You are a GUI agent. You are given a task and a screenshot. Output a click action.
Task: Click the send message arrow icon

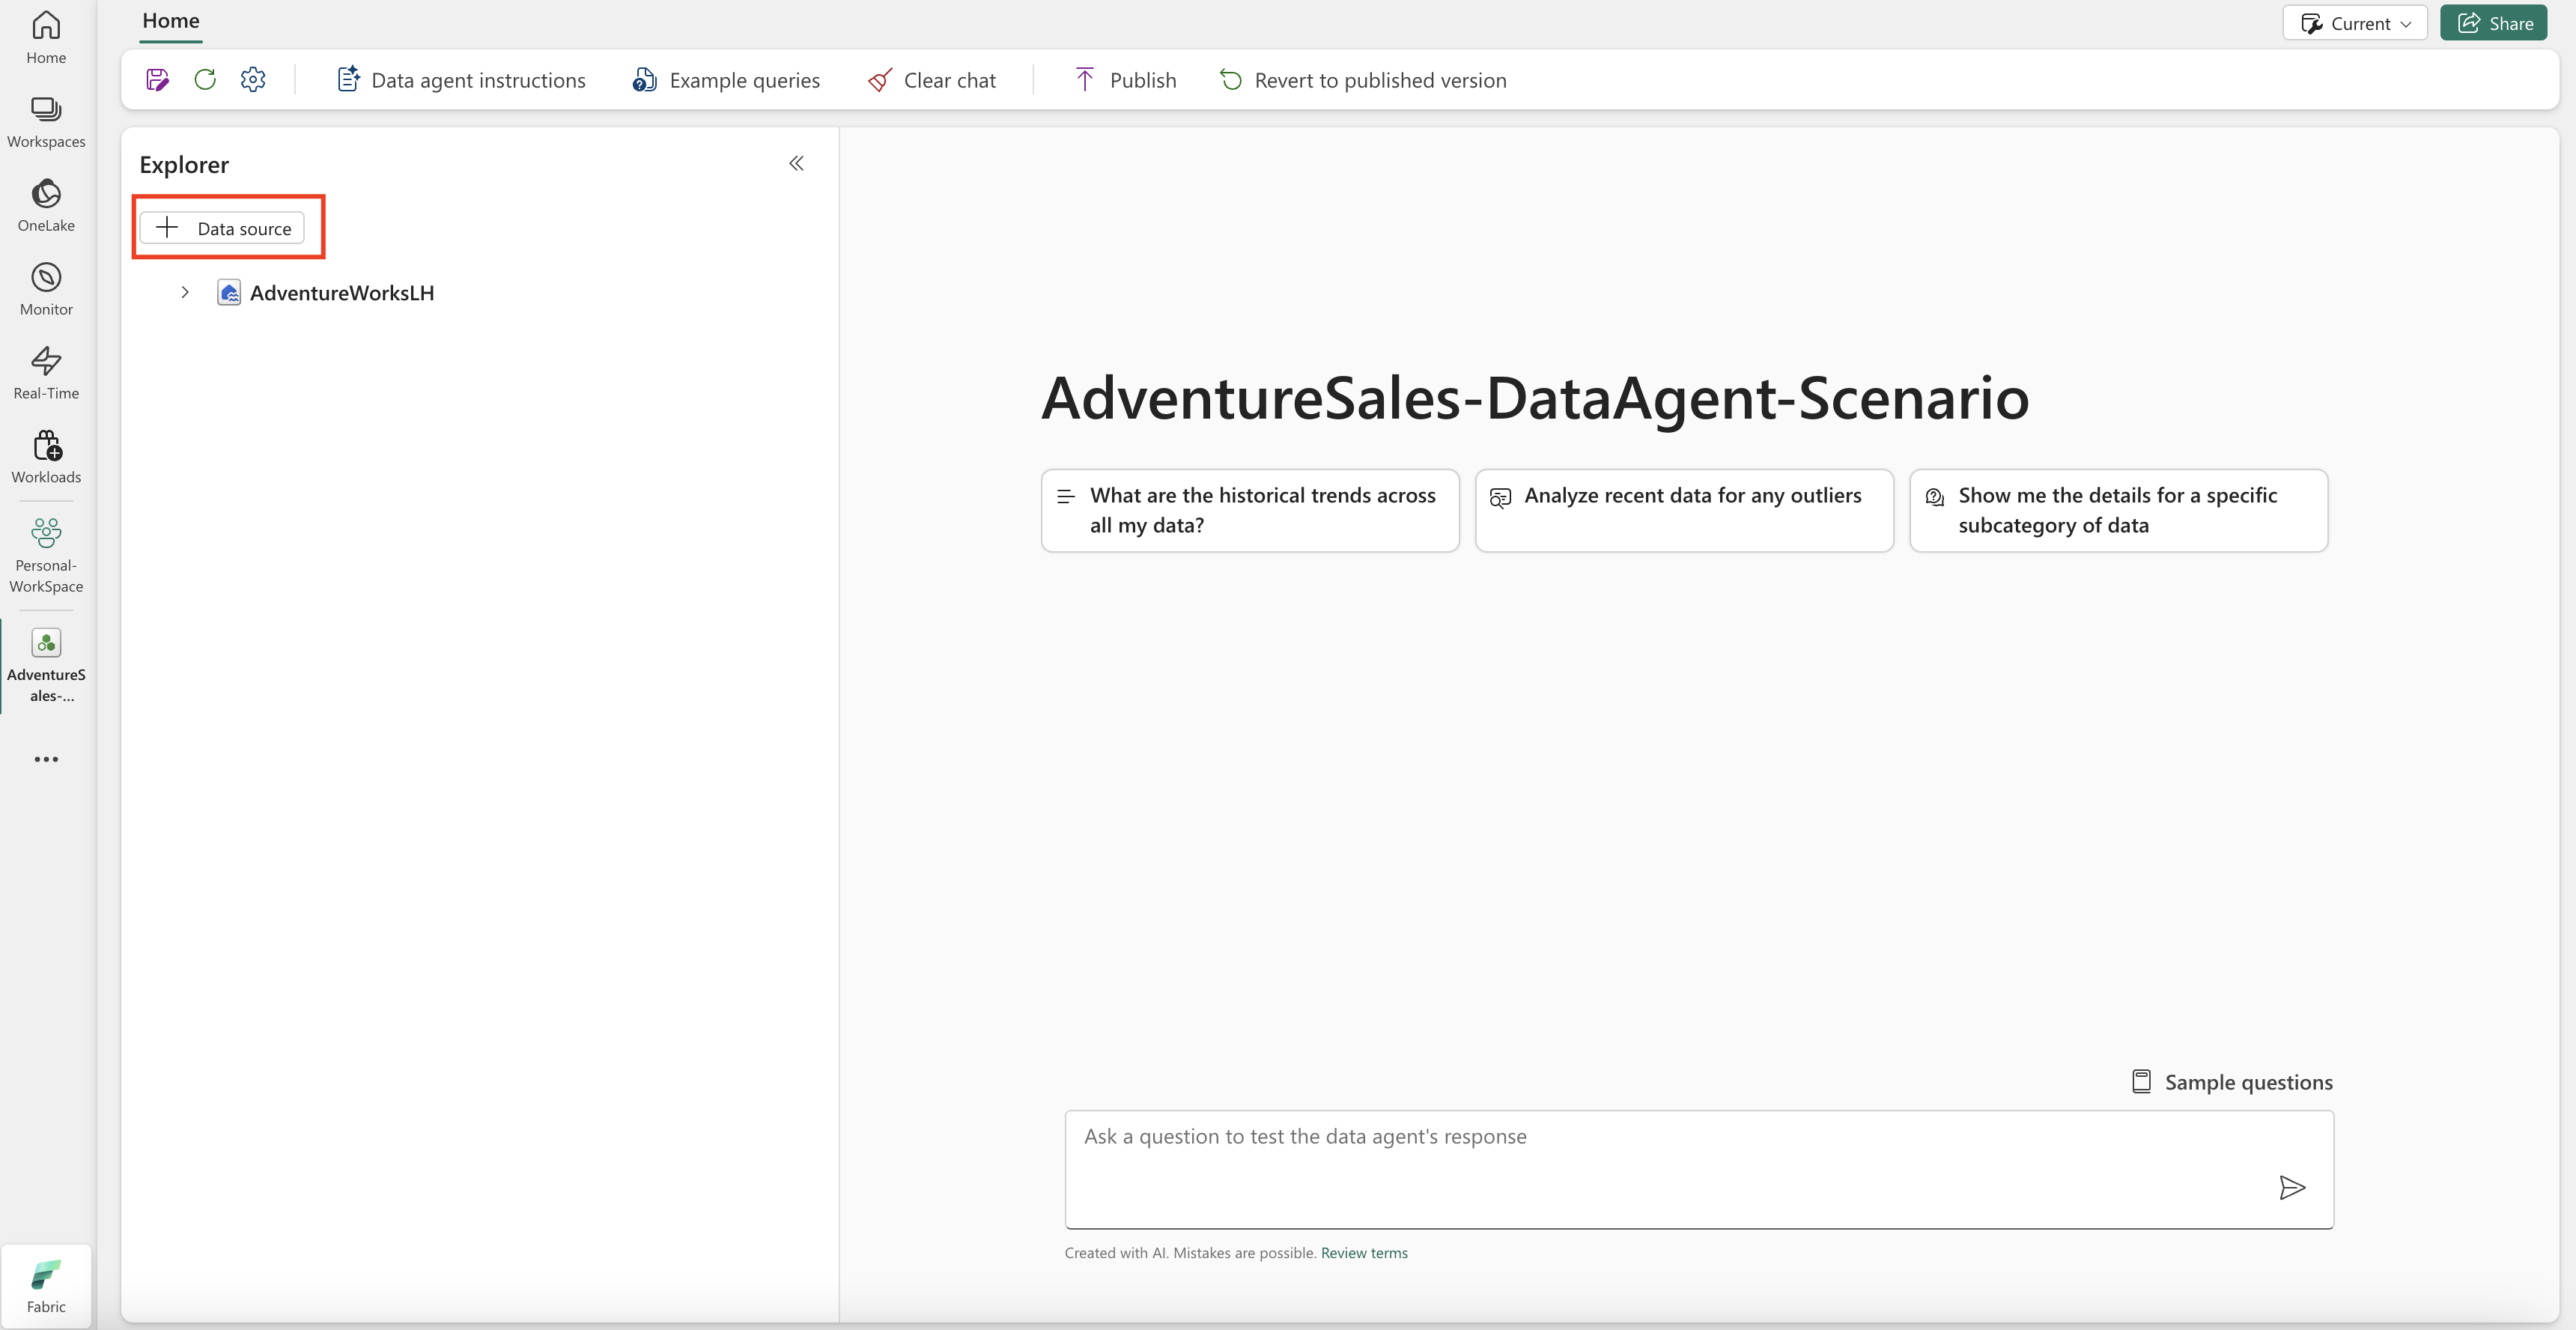pyautogui.click(x=2292, y=1187)
